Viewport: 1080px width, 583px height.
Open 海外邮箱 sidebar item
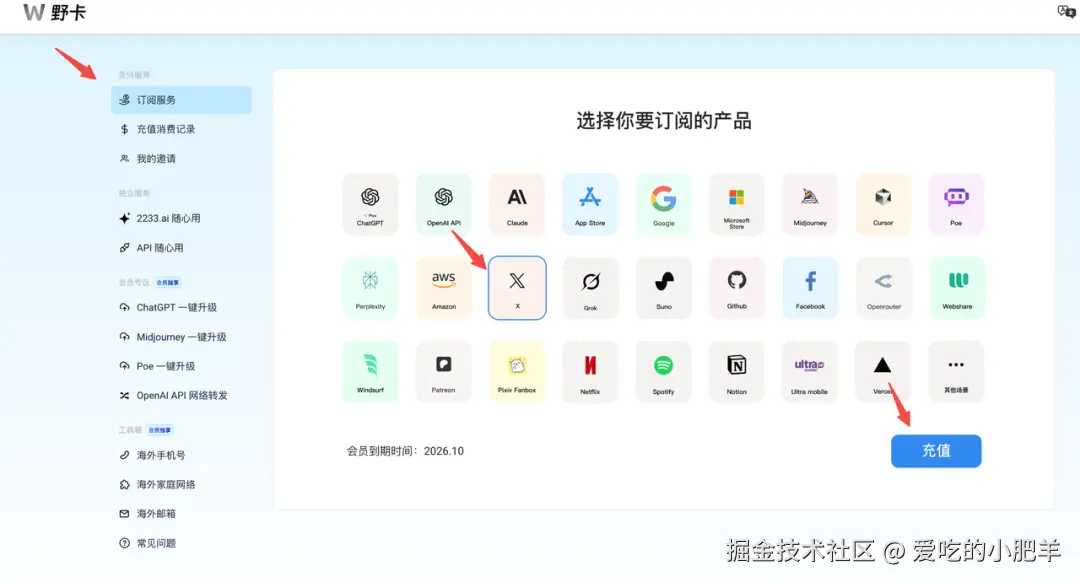[x=181, y=513]
